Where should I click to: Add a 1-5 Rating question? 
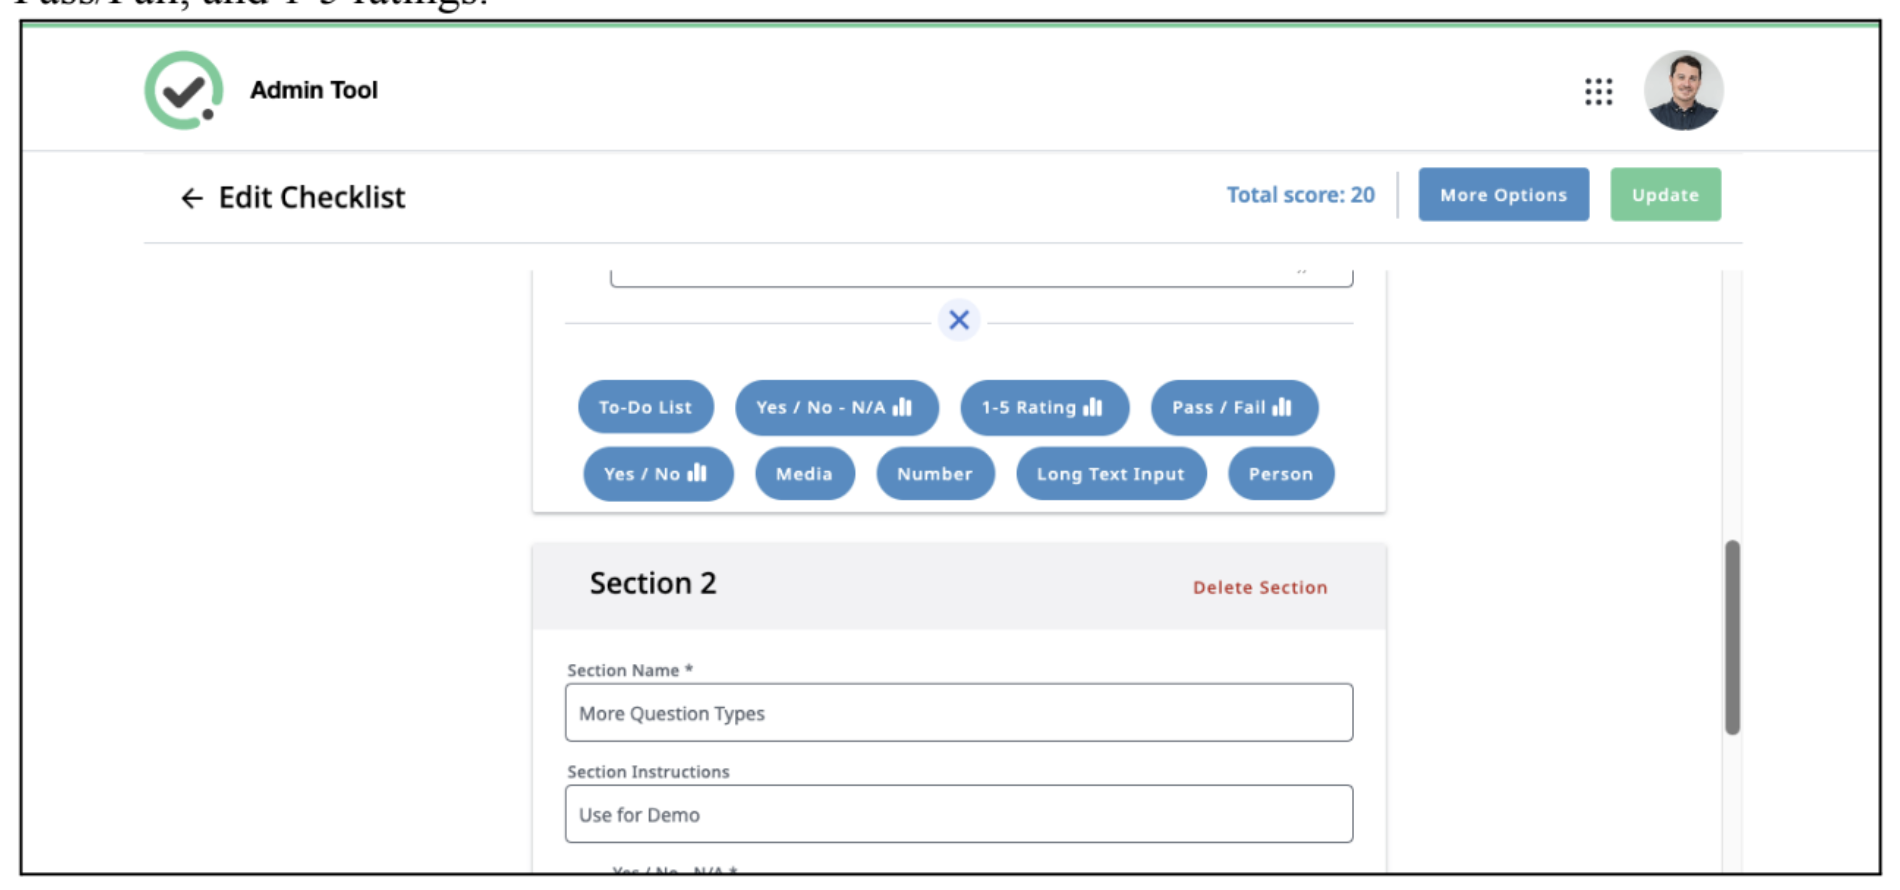(1044, 407)
